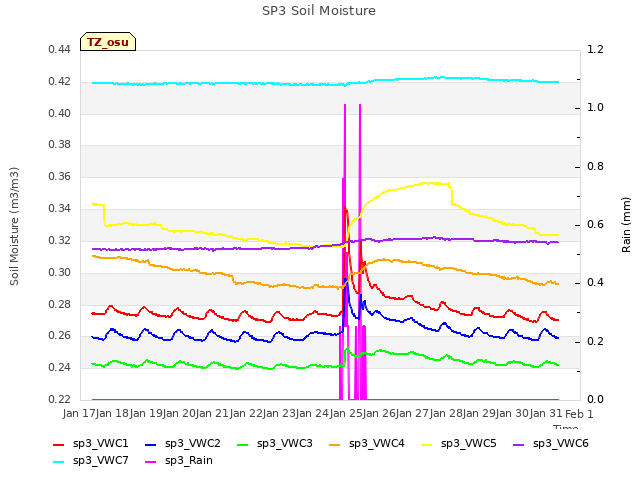This screenshot has width=640, height=480.
Task: Click the cyan sp3_VWC7 legend swatch
Action: click(x=59, y=462)
